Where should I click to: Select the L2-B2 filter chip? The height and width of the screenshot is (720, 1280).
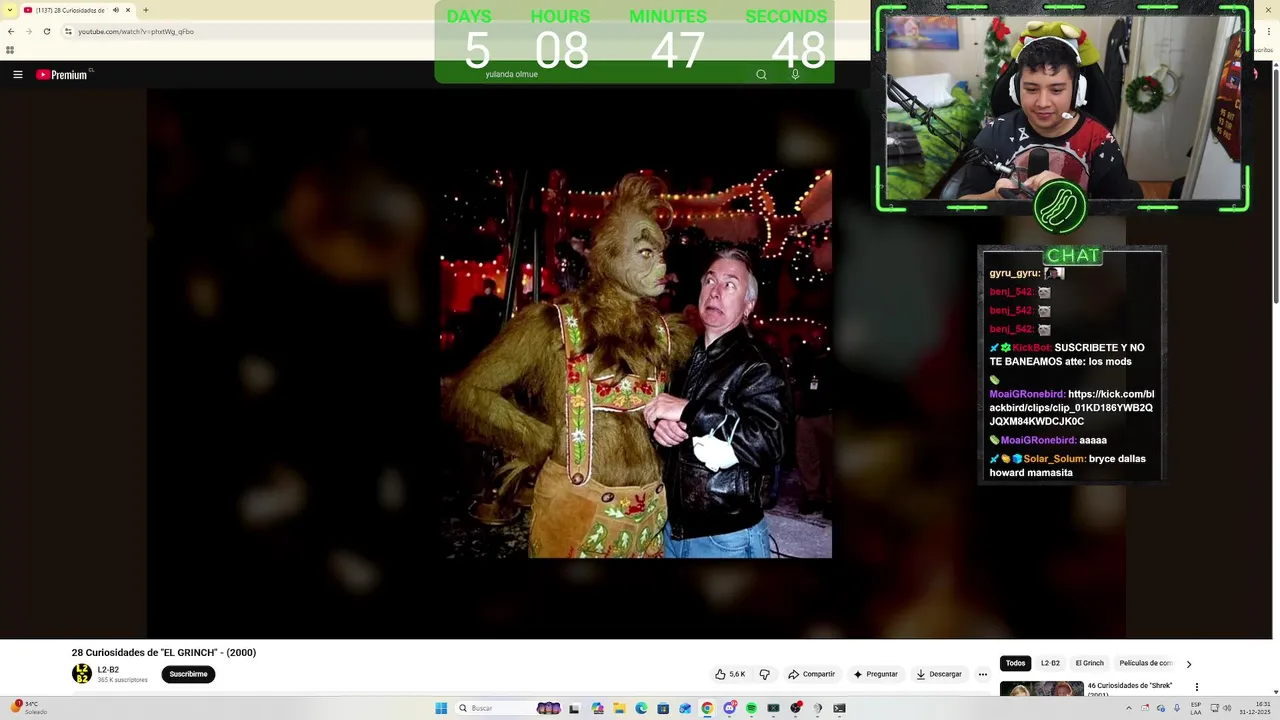(1050, 663)
